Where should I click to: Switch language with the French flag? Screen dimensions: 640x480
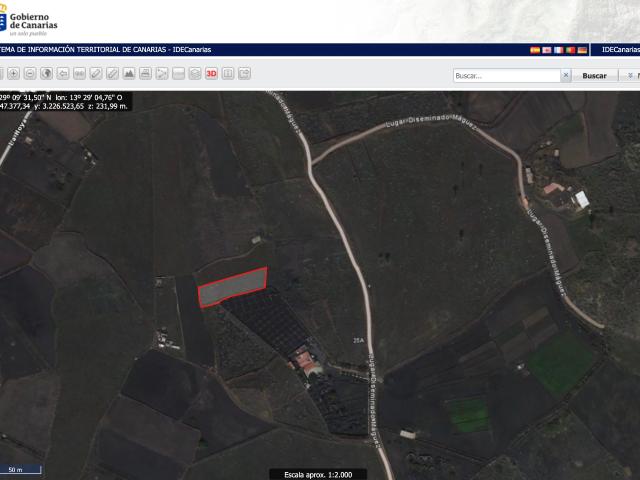[558, 49]
